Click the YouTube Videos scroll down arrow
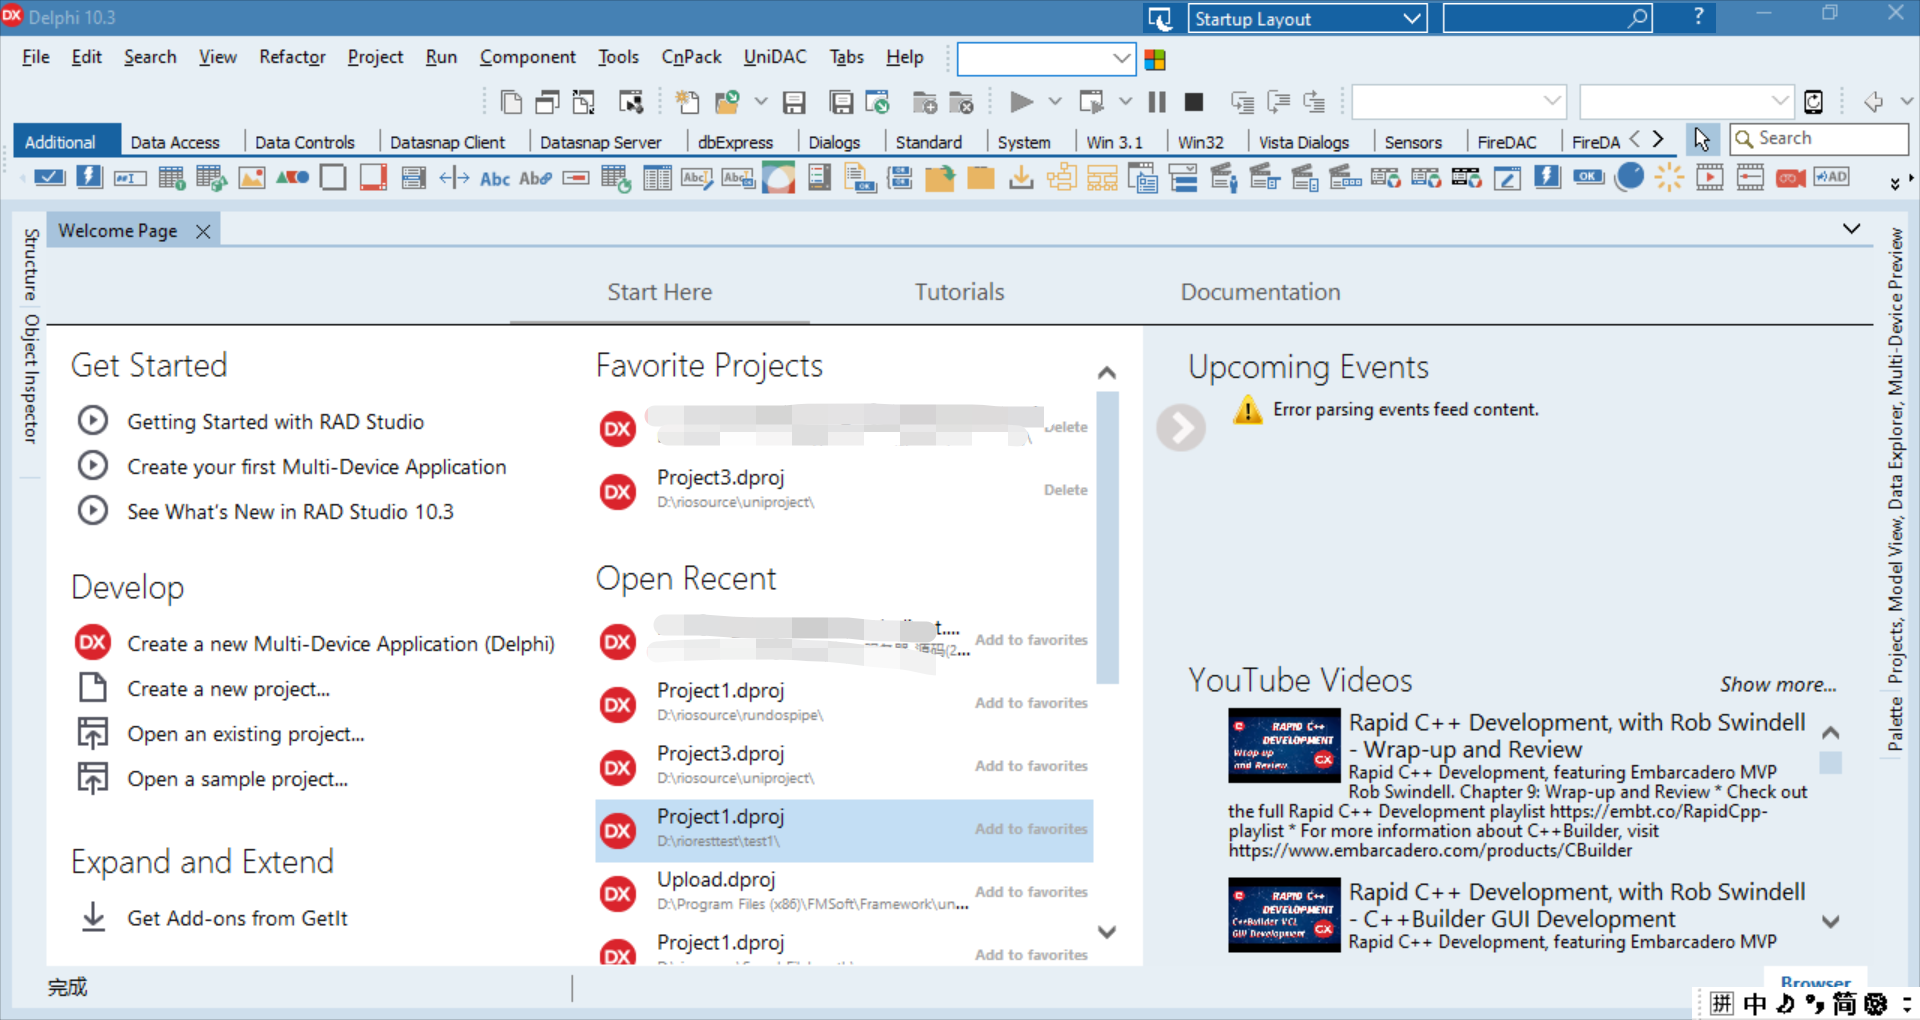This screenshot has height=1020, width=1920. [x=1831, y=921]
